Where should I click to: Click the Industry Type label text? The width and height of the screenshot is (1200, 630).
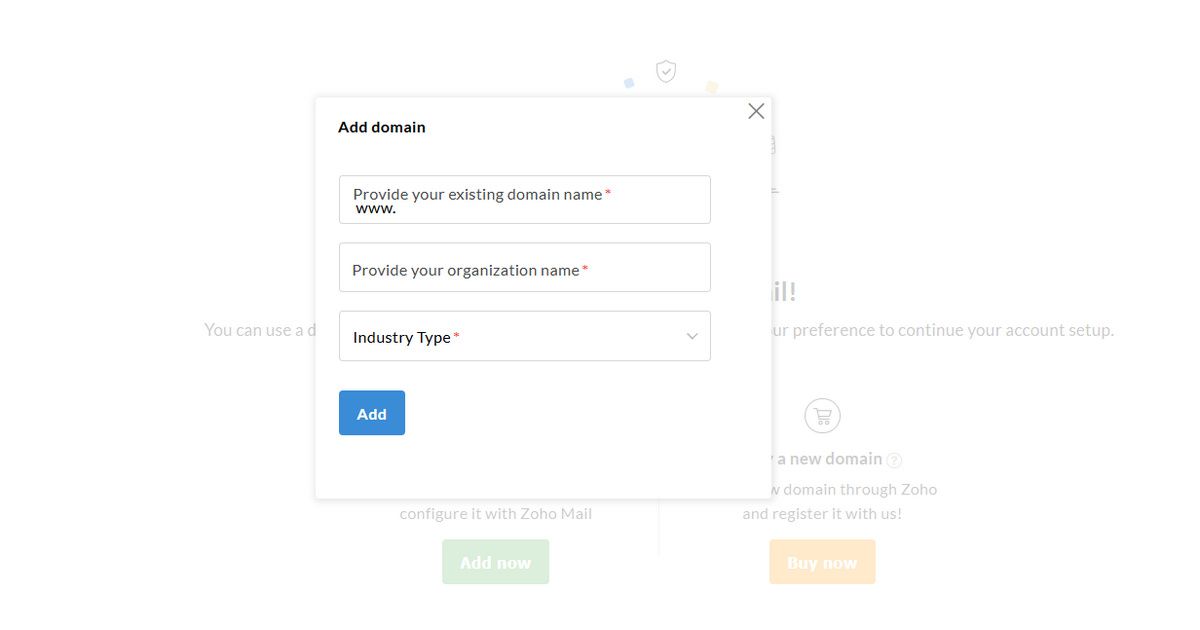(x=402, y=337)
